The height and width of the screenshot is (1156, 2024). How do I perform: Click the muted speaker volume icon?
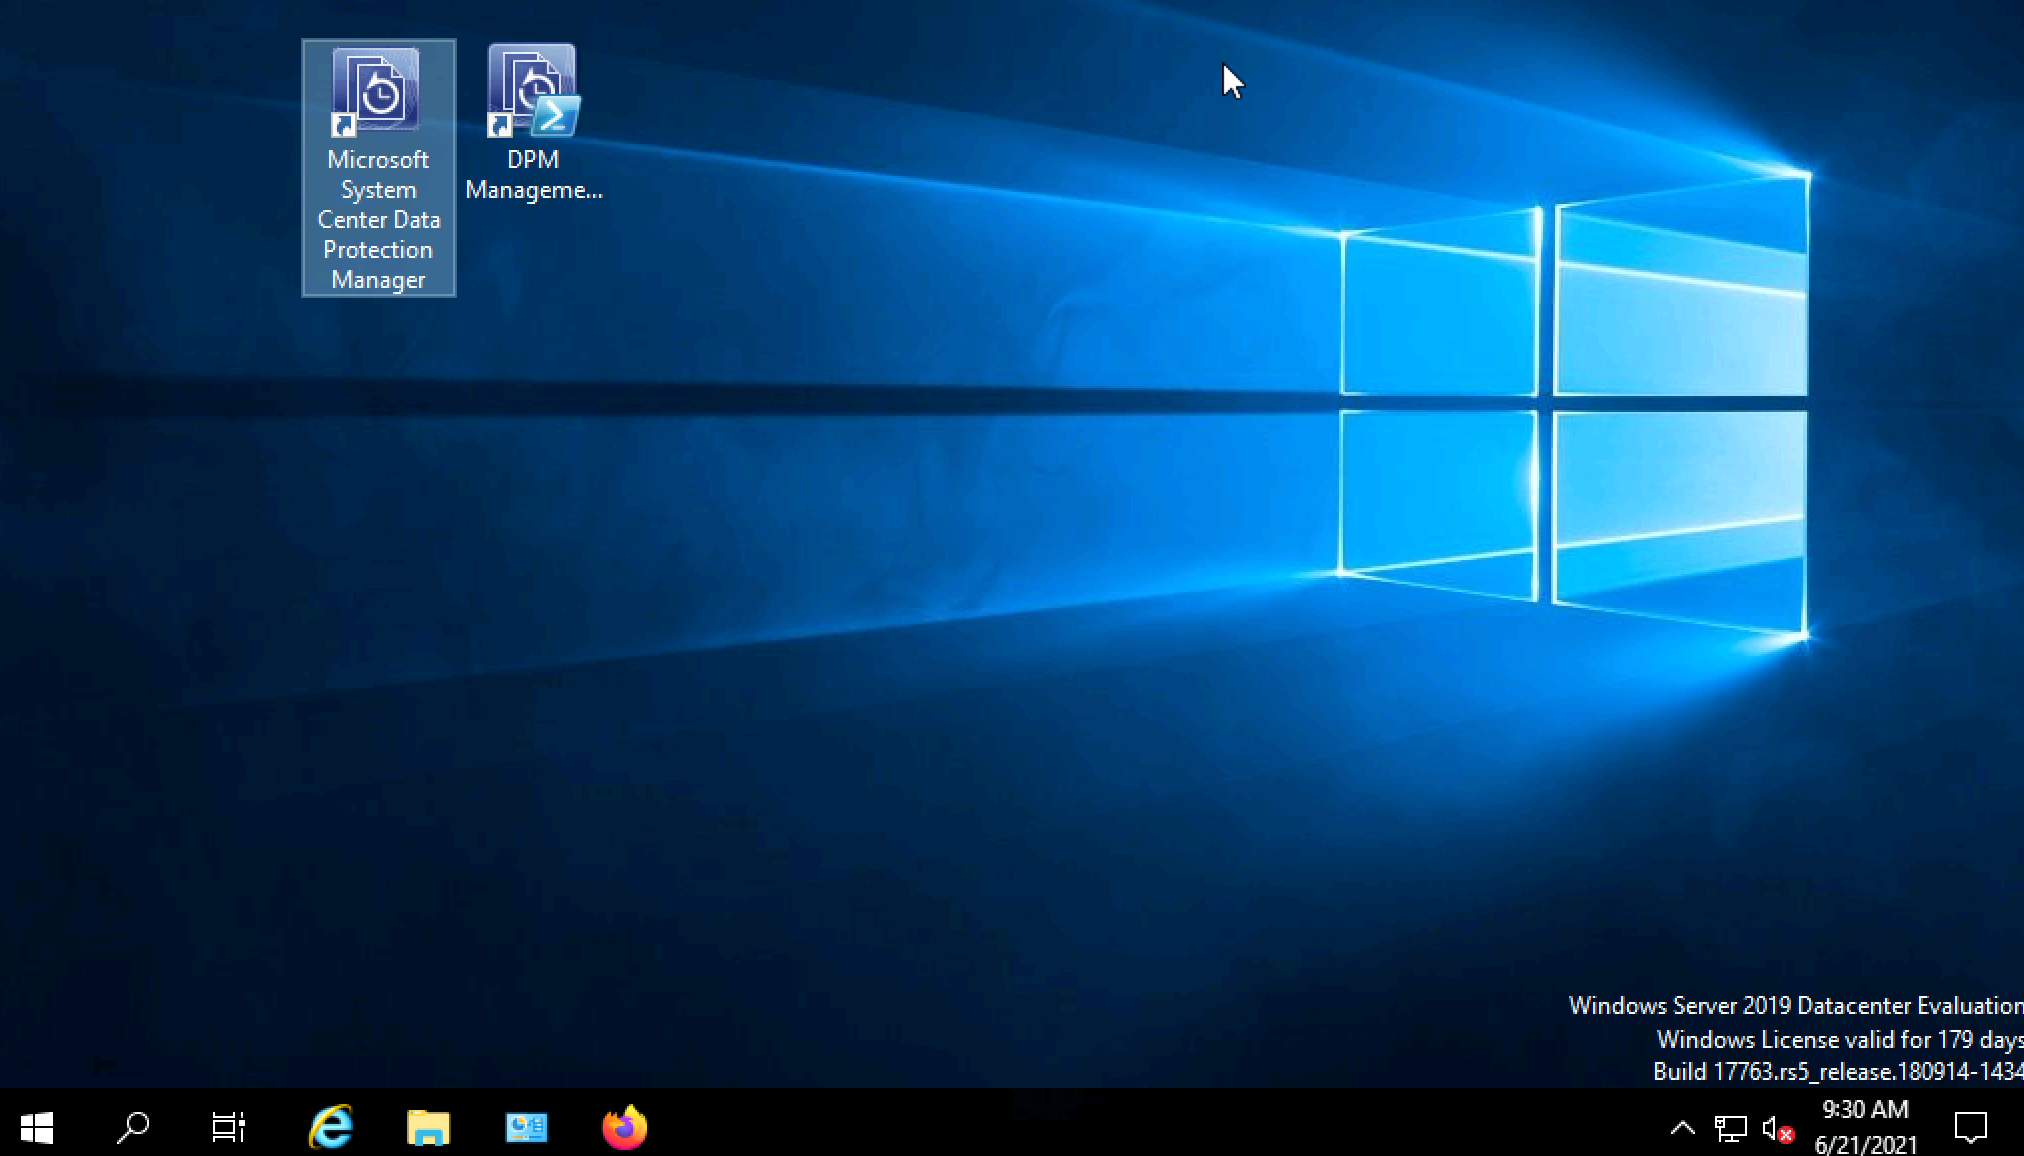[x=1778, y=1129]
